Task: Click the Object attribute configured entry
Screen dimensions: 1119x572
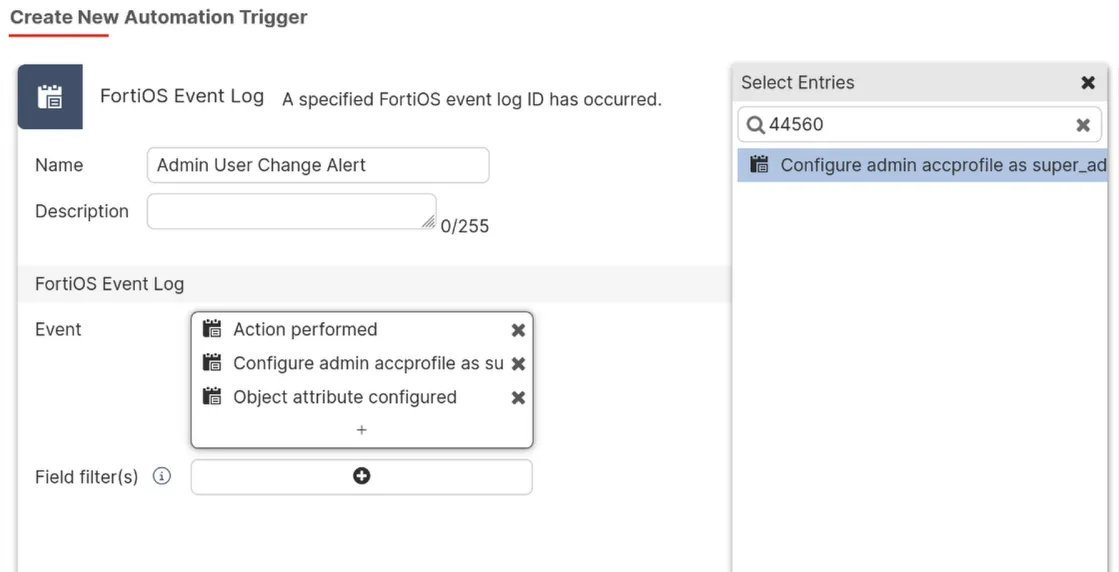Action: [363, 397]
